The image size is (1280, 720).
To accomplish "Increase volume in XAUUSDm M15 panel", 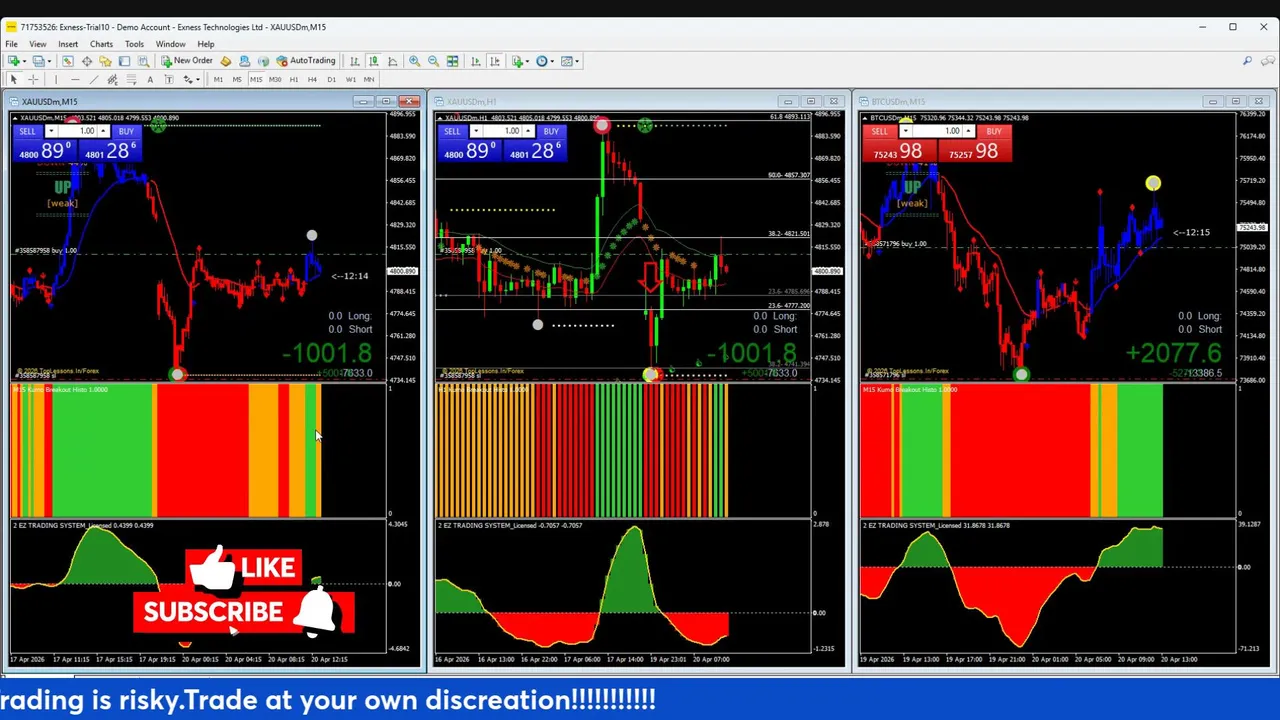I will tap(103, 131).
